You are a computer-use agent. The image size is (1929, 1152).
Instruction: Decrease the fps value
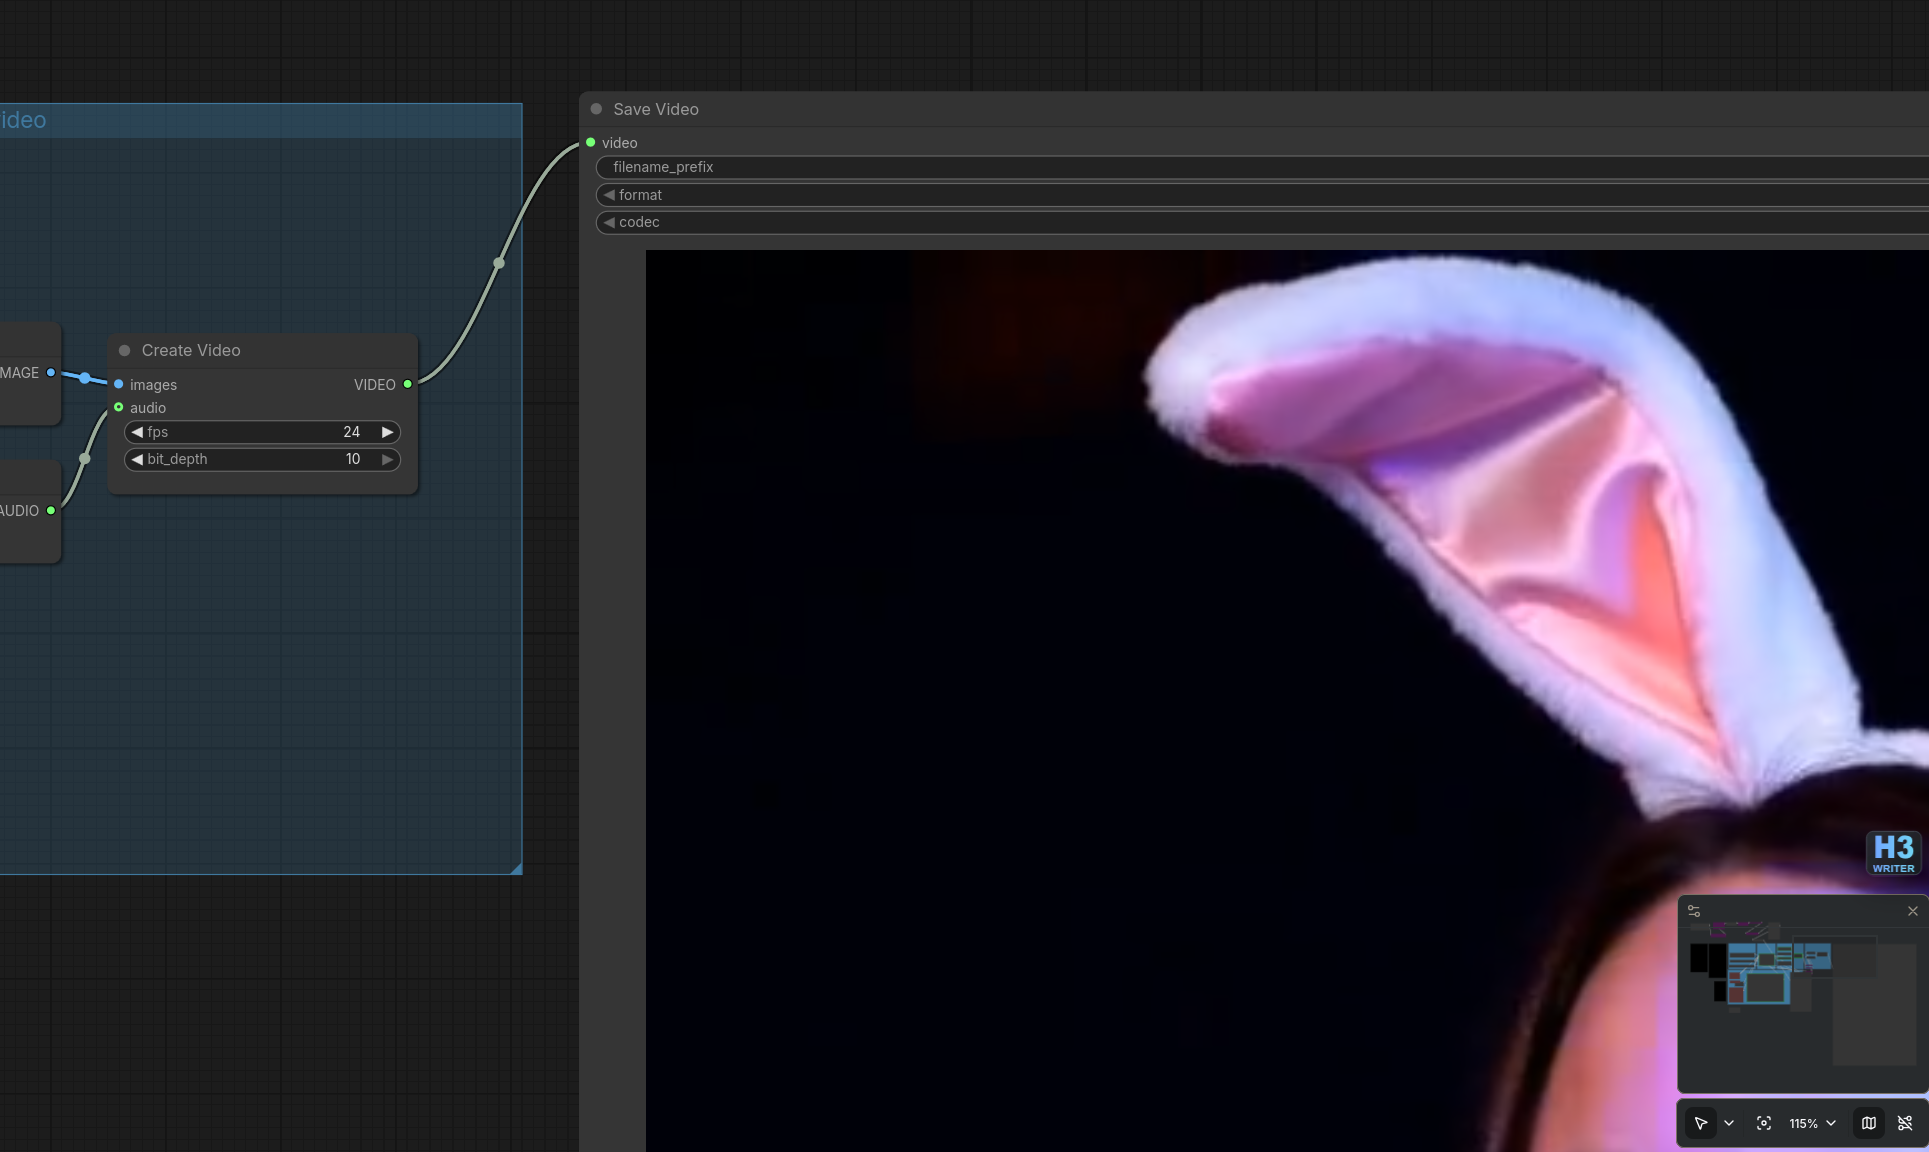click(137, 432)
